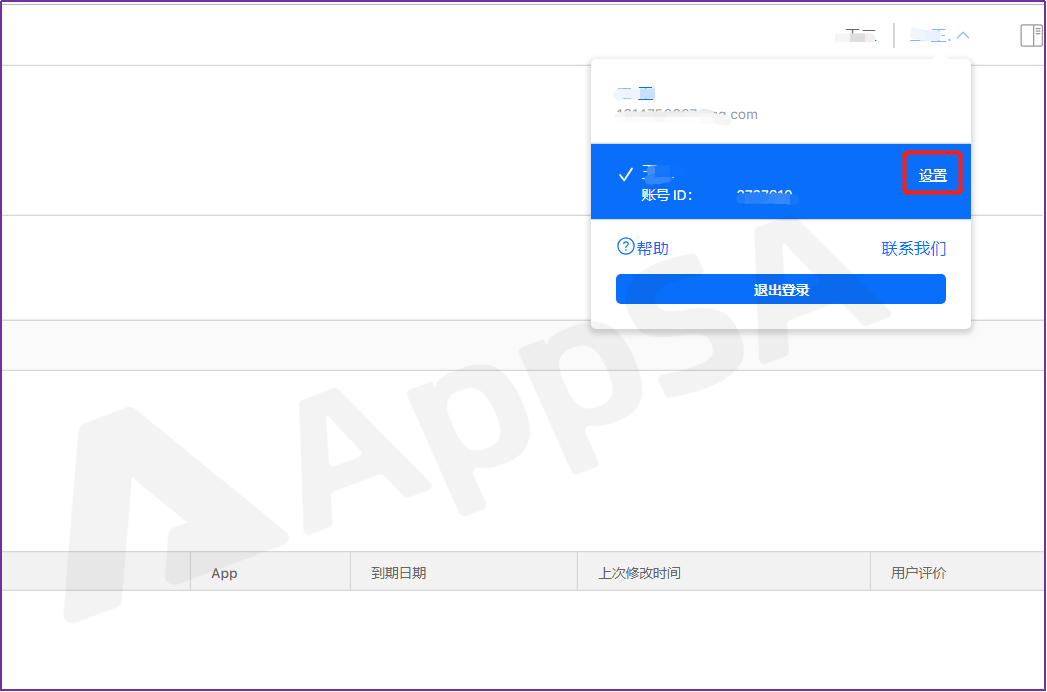Sort by 到期日期 column header
This screenshot has width=1047, height=692.
click(x=464, y=572)
